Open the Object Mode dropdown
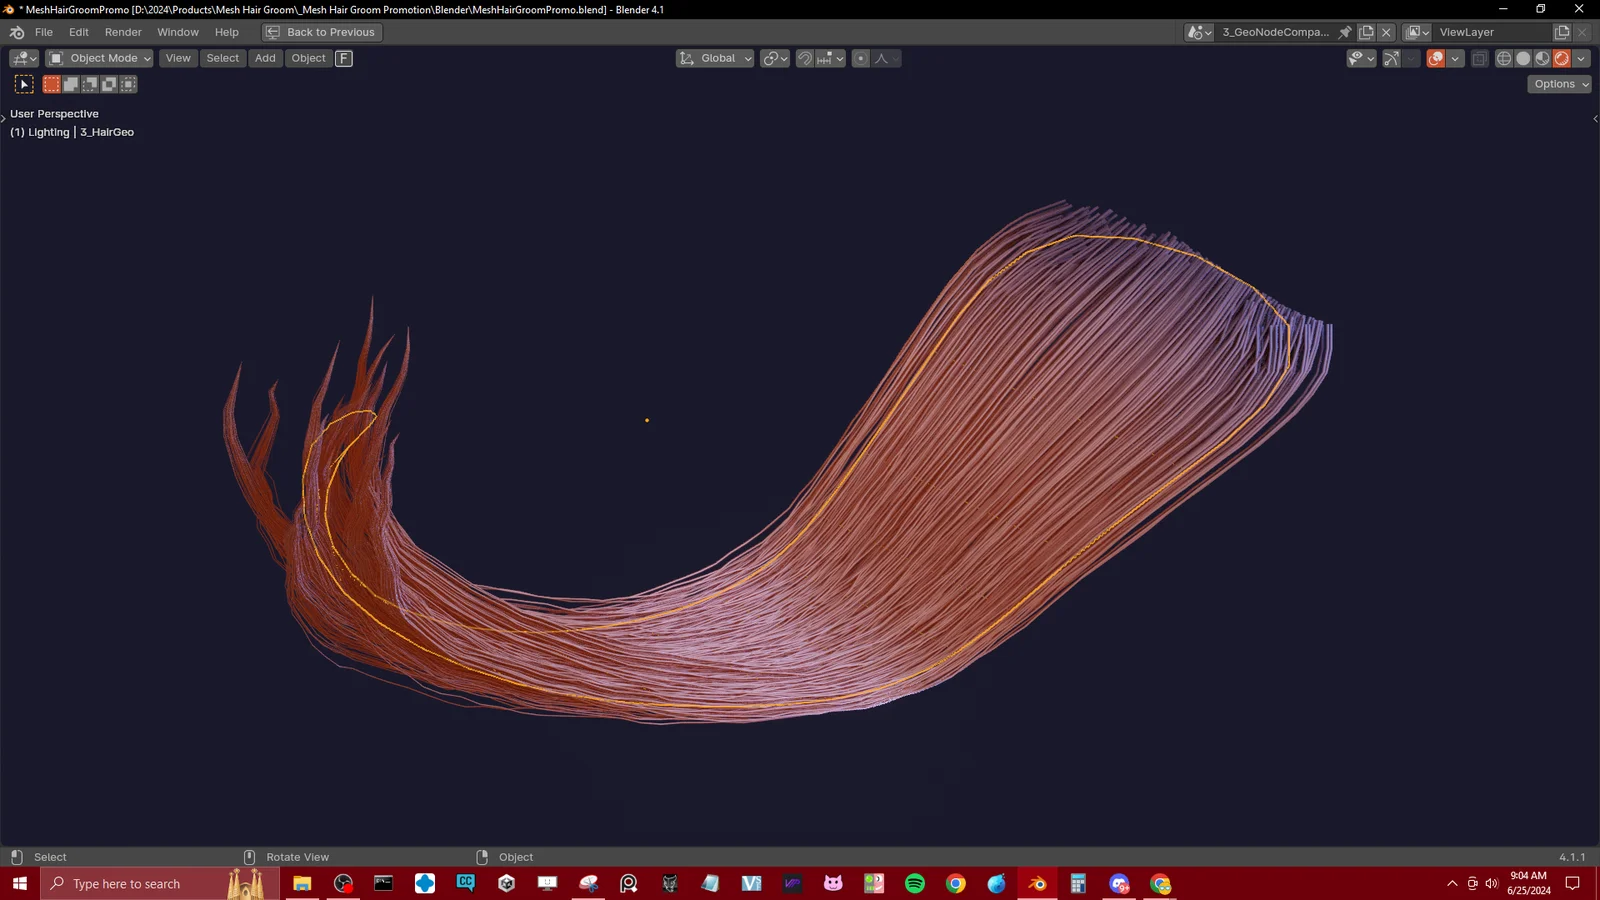 pos(98,58)
